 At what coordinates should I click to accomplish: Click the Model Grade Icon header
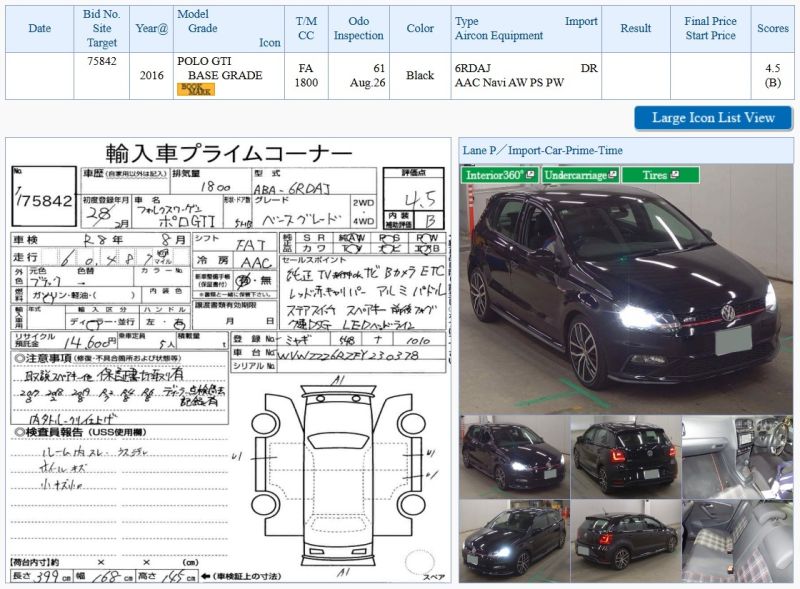[229, 29]
